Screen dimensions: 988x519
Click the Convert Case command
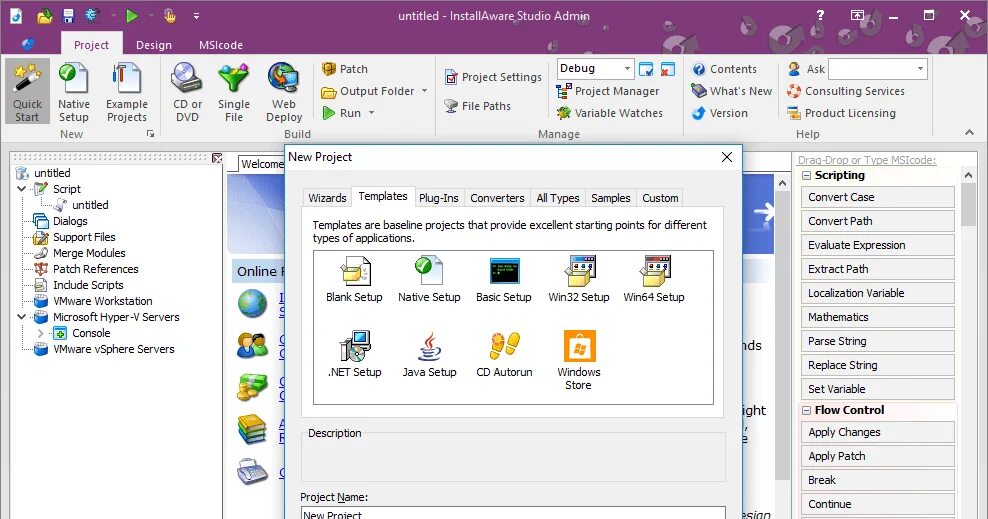click(x=877, y=197)
